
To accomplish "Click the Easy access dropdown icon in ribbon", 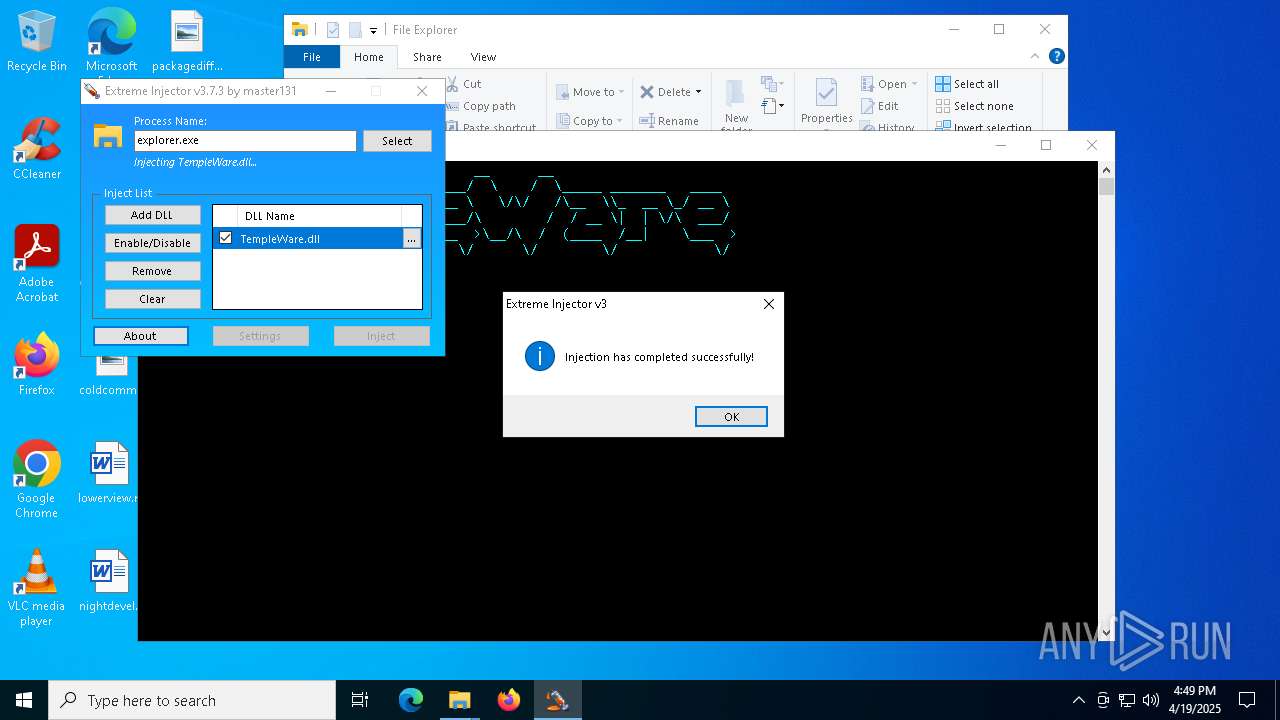I will coord(771,105).
